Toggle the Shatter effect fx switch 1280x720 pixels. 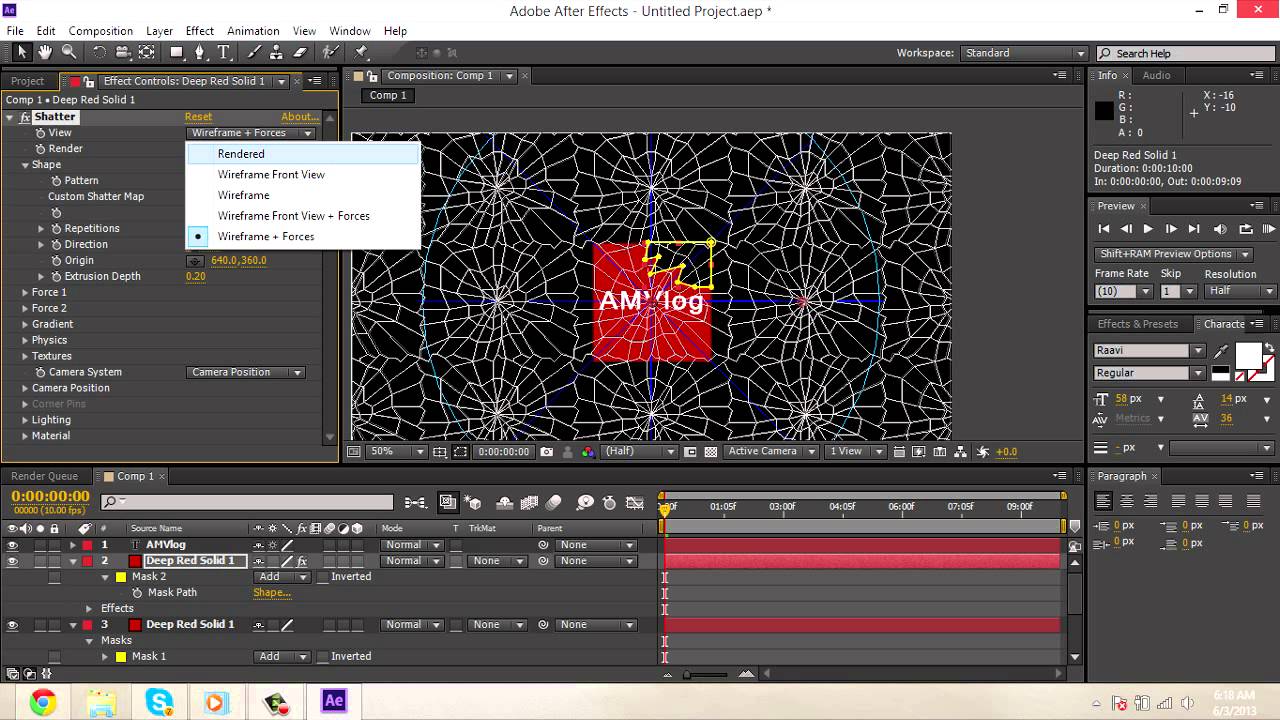point(25,117)
